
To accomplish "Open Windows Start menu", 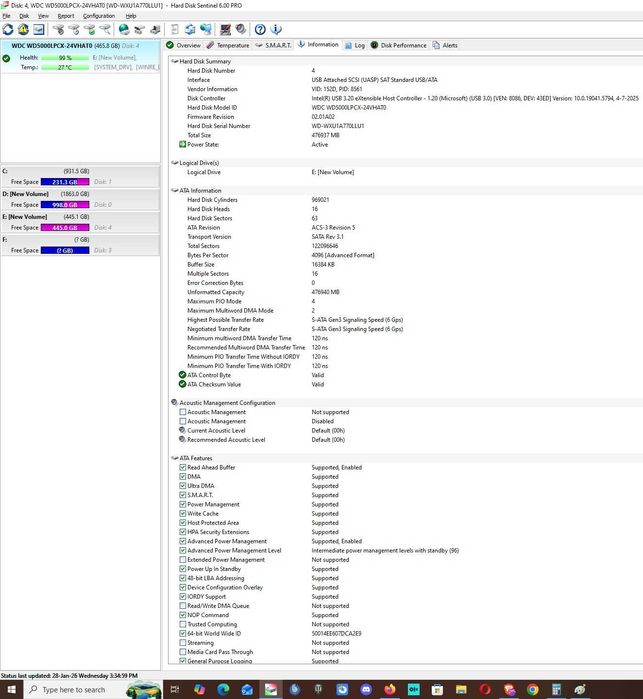I will coord(11,690).
